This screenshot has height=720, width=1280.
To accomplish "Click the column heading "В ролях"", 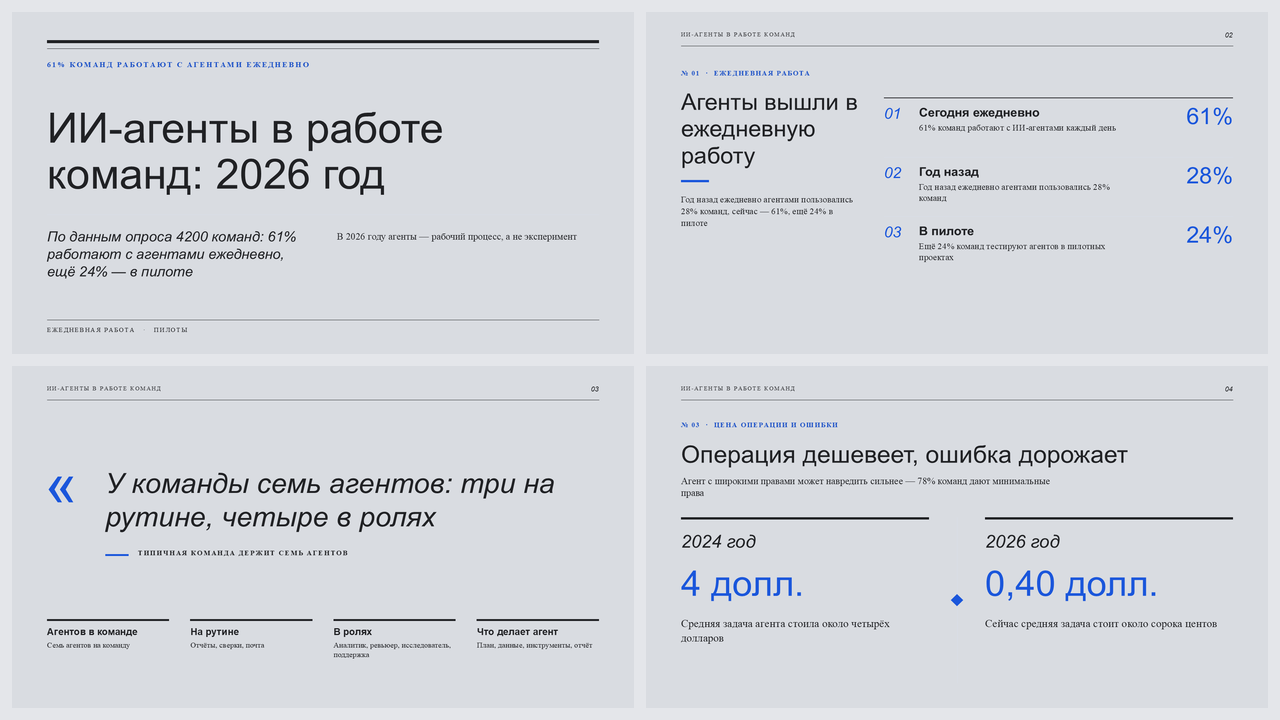I will click(x=352, y=632).
